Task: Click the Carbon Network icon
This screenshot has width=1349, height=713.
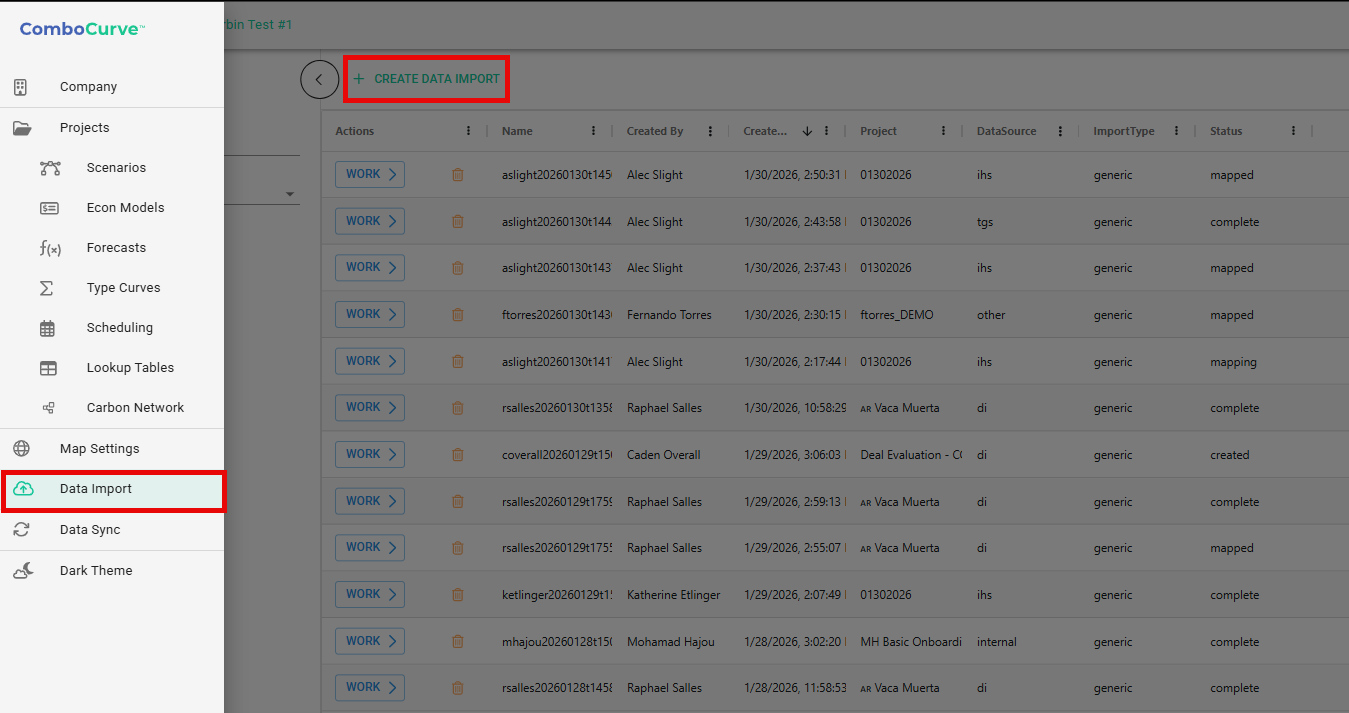Action: click(48, 408)
